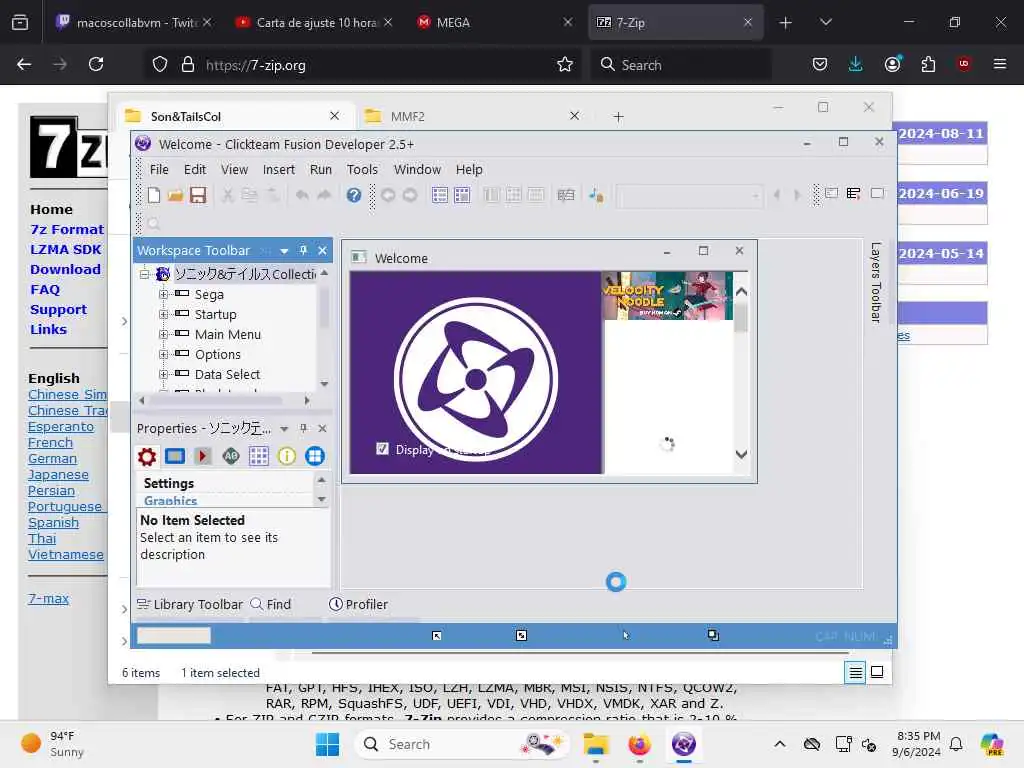Open the Firefox hamburger application menu
The width and height of the screenshot is (1024, 768).
[999, 64]
